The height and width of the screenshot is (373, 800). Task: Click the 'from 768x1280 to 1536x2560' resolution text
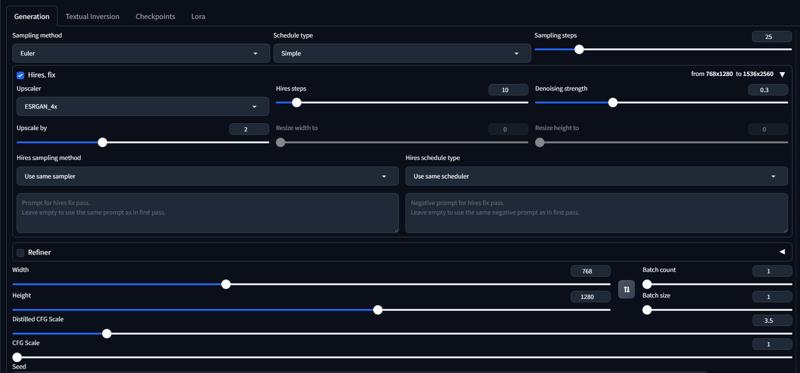click(x=732, y=74)
